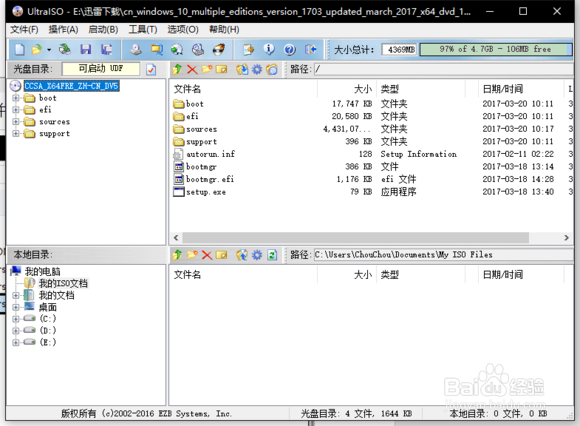The height and width of the screenshot is (426, 580).
Task: Select setup.exe in disc file list
Action: tap(206, 192)
